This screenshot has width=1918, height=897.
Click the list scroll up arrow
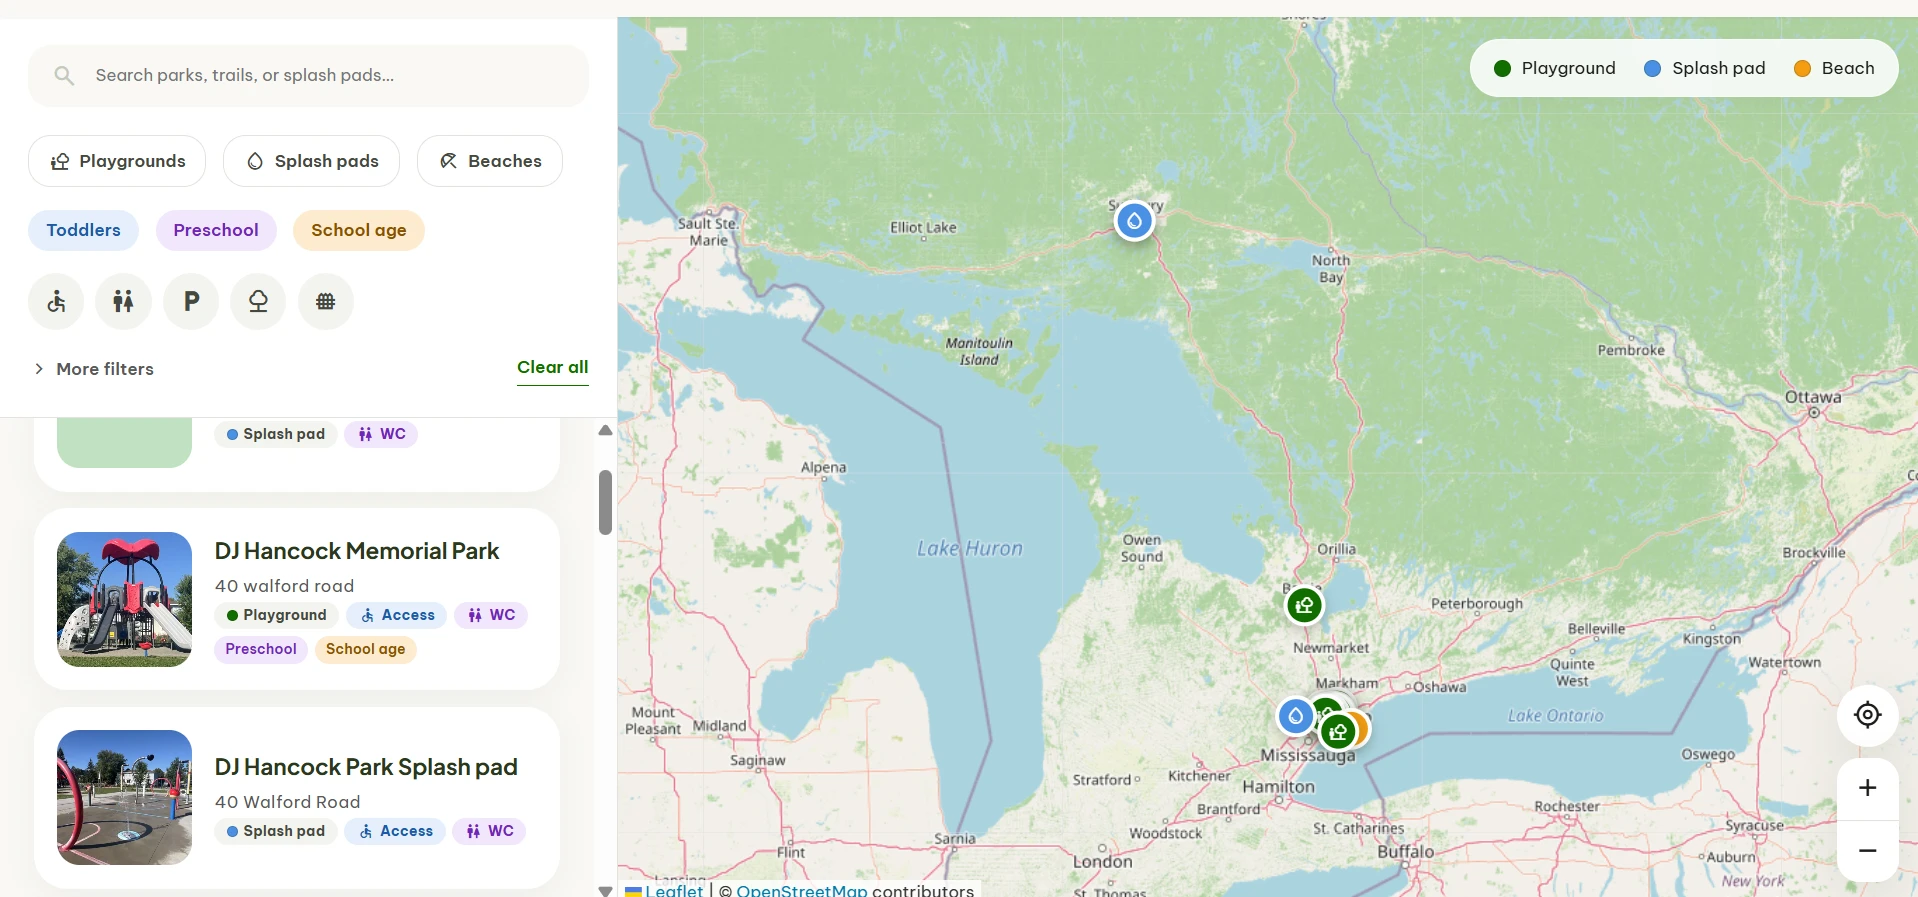coord(605,431)
